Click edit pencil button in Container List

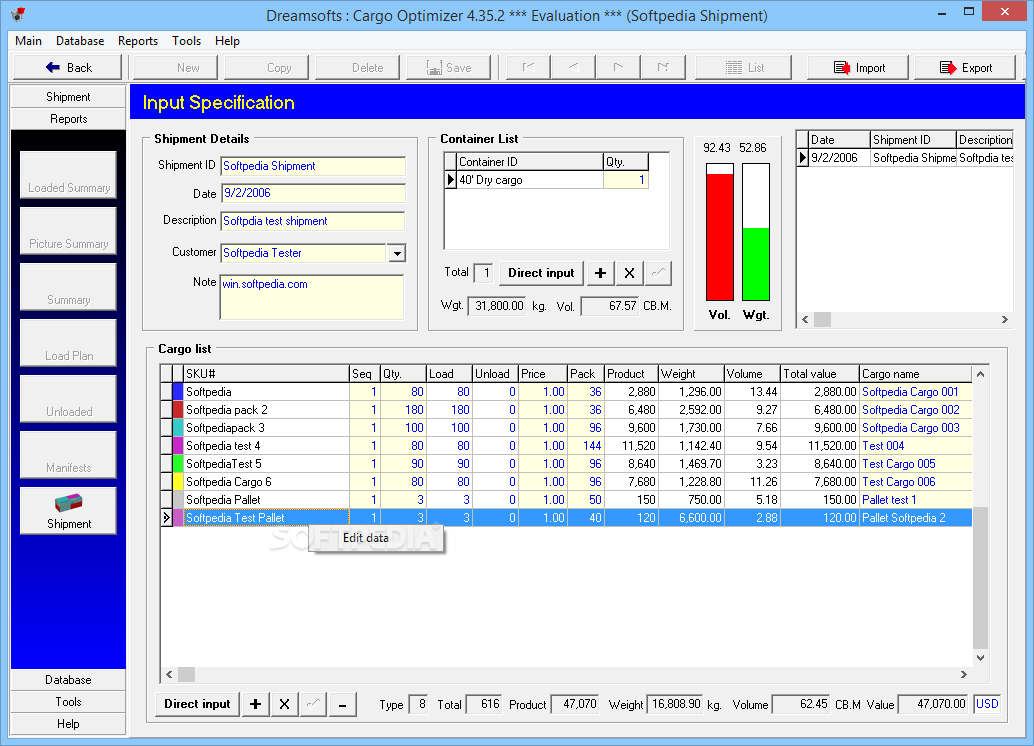point(658,273)
